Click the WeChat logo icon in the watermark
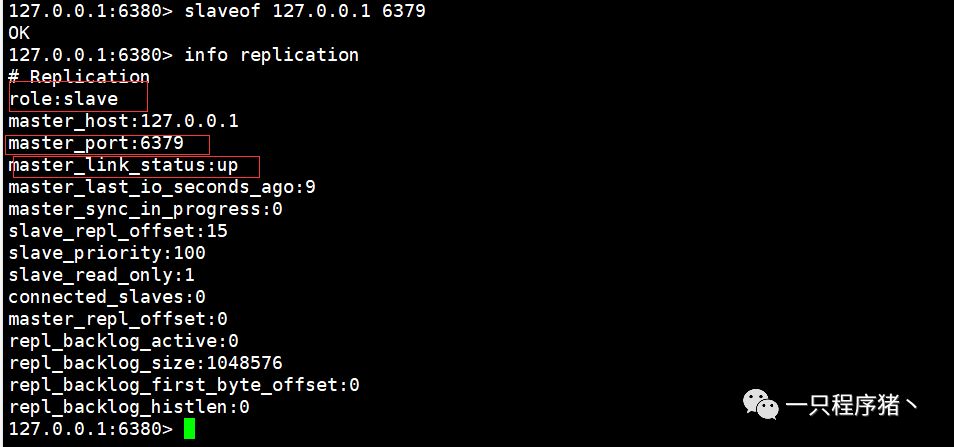This screenshot has height=447, width=954. coord(761,404)
